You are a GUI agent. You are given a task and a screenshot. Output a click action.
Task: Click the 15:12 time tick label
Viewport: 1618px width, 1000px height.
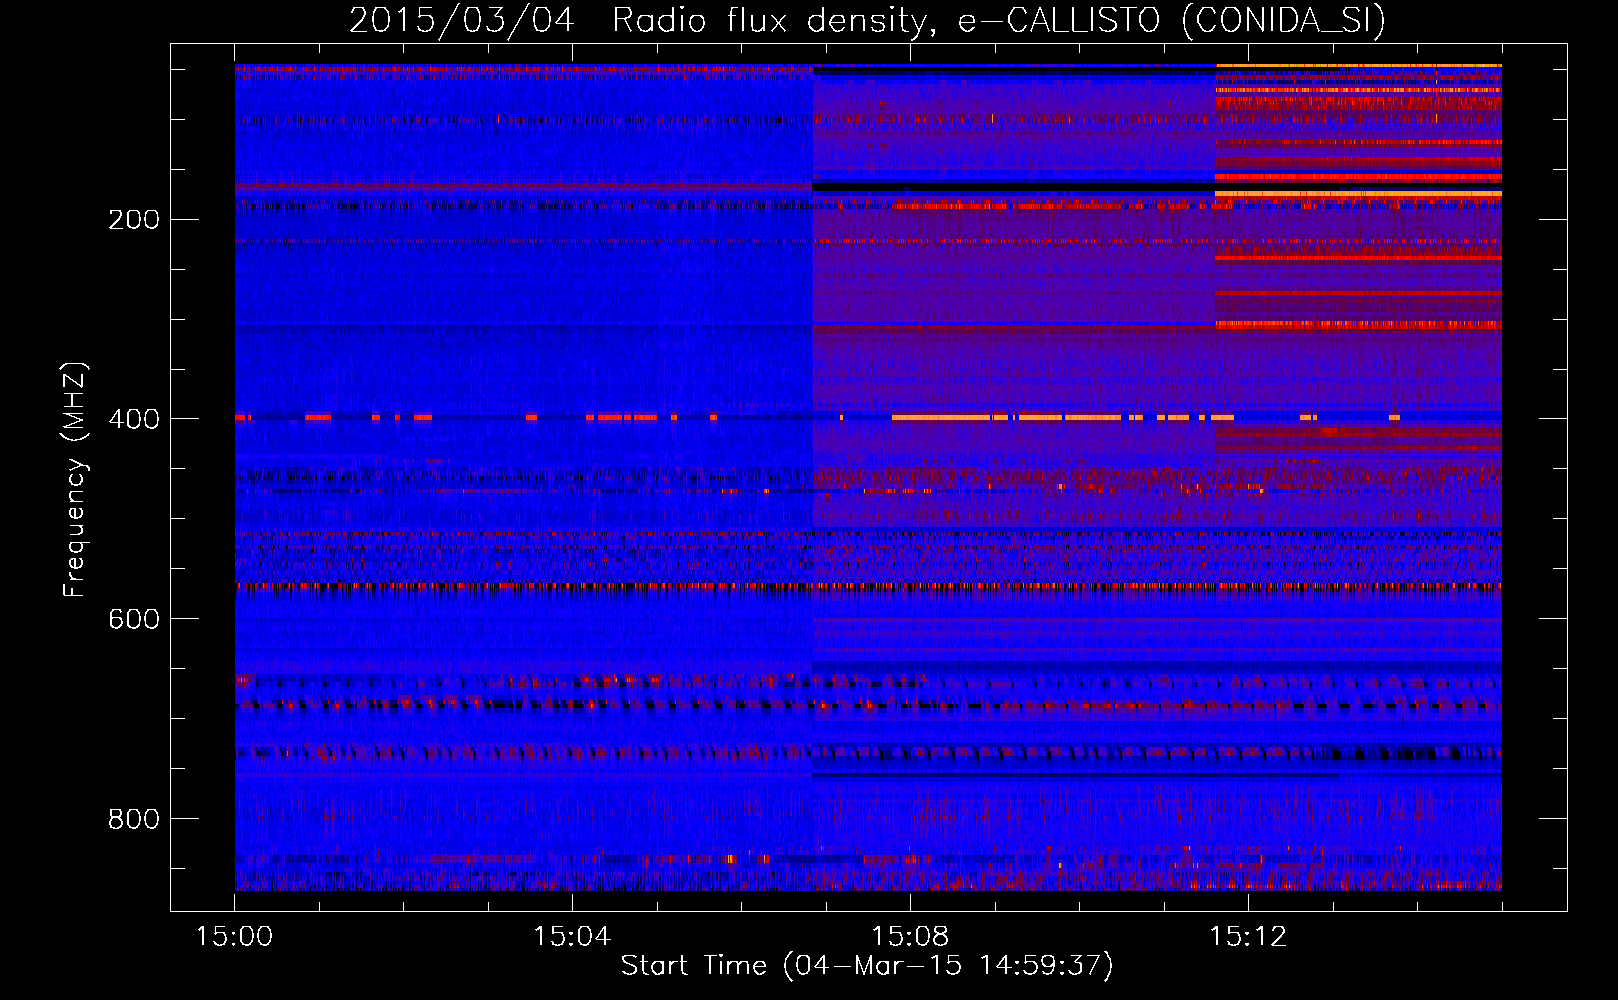(1248, 937)
